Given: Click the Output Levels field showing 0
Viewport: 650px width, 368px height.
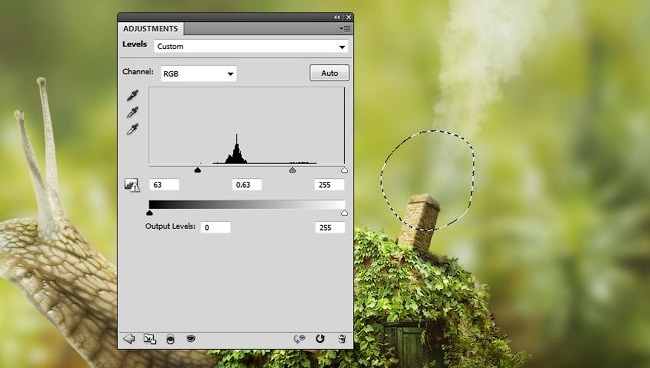Looking at the screenshot, I should click(x=216, y=228).
